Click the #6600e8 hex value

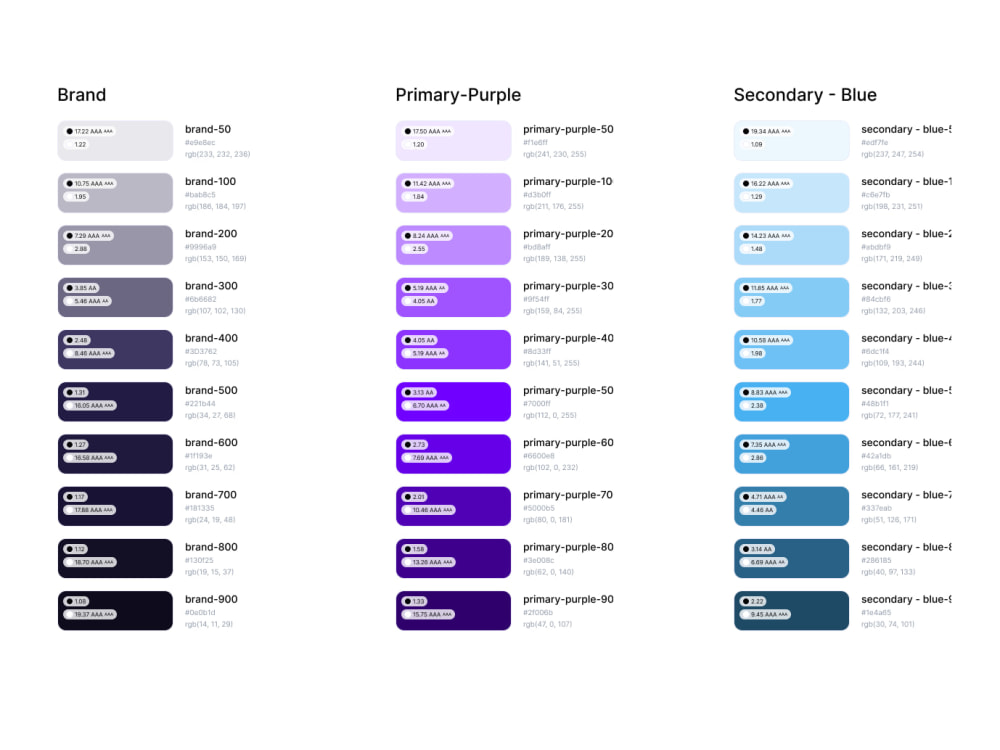pos(539,456)
